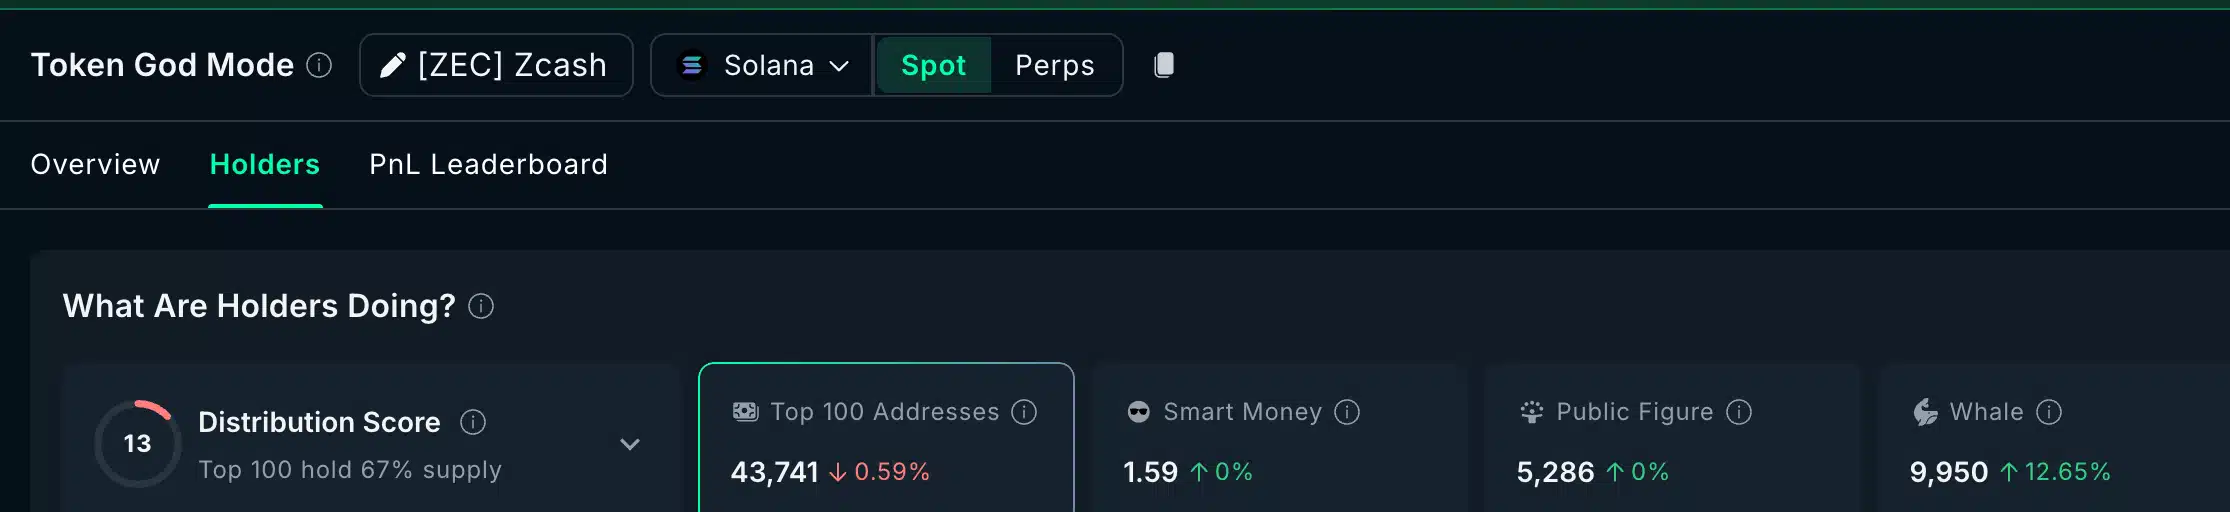Click info icon beside Token God Mode
This screenshot has width=2230, height=512.
point(319,65)
